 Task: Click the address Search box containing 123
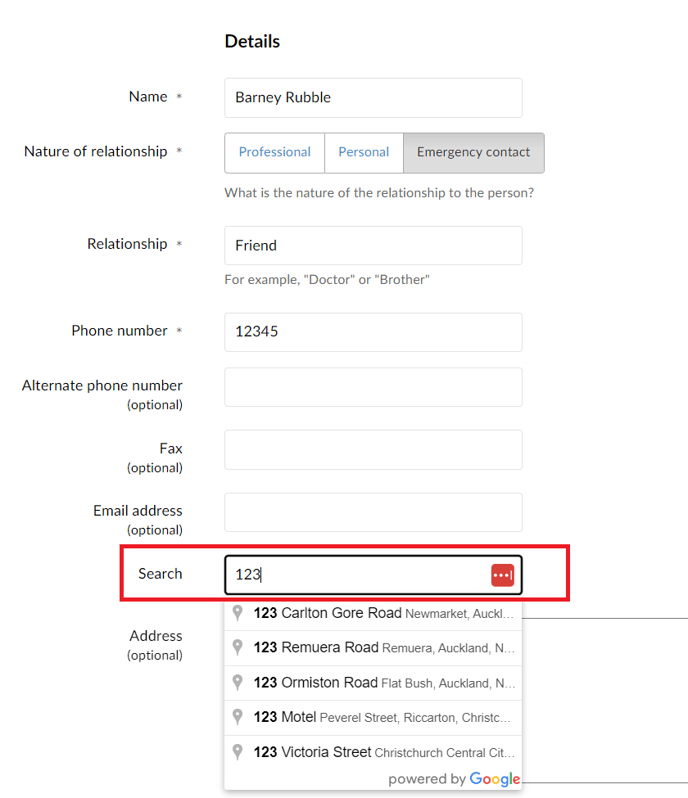(373, 575)
